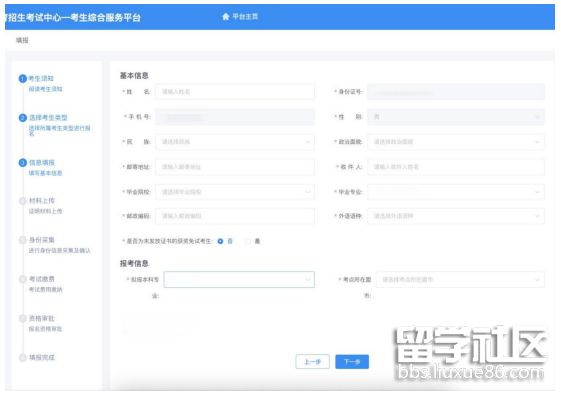Image resolution: width=561 pixels, height=394 pixels.
Task: Click the 基本信息 section heading
Action: tap(134, 76)
